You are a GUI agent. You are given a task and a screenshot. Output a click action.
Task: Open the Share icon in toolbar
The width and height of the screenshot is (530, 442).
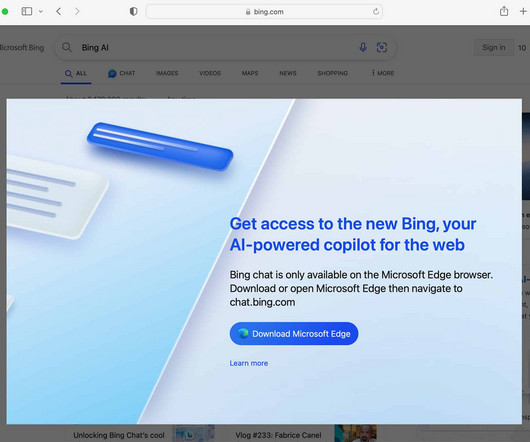504,11
